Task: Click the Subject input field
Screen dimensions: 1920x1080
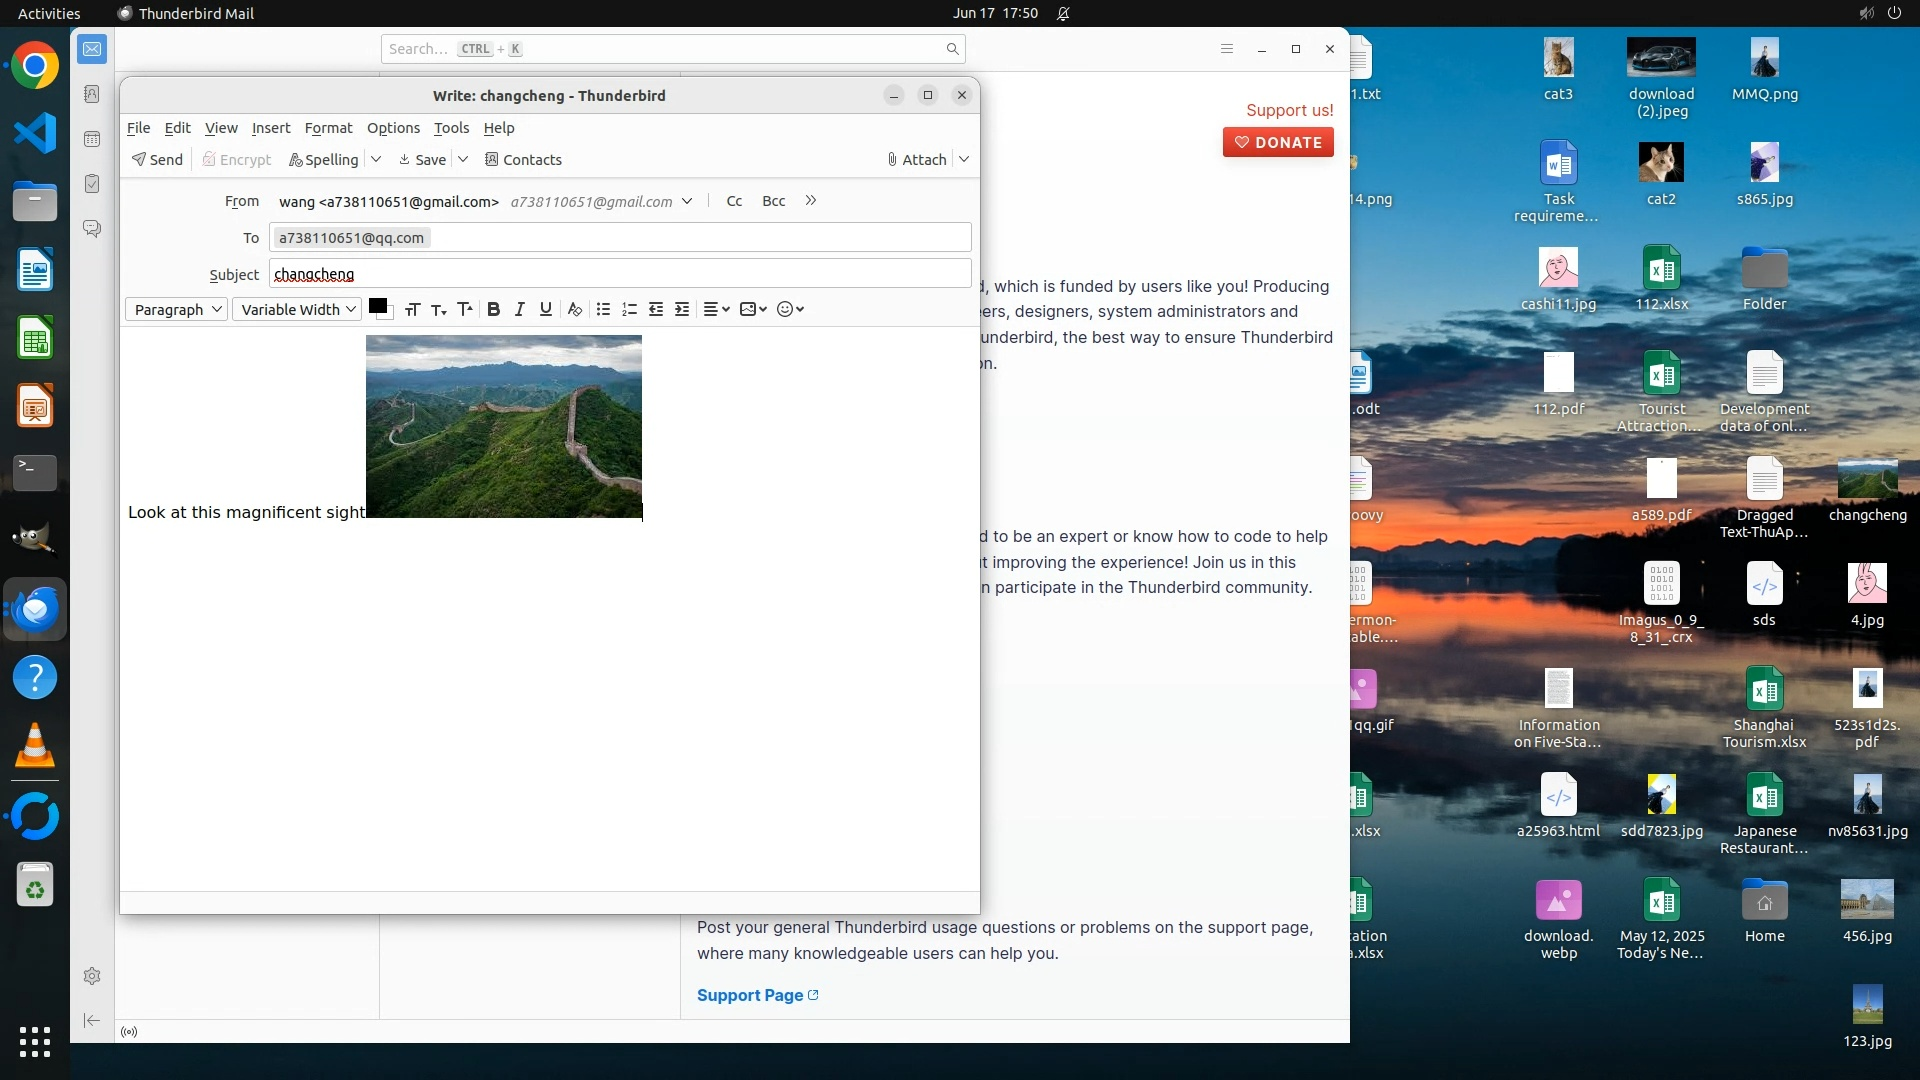Action: (x=620, y=274)
